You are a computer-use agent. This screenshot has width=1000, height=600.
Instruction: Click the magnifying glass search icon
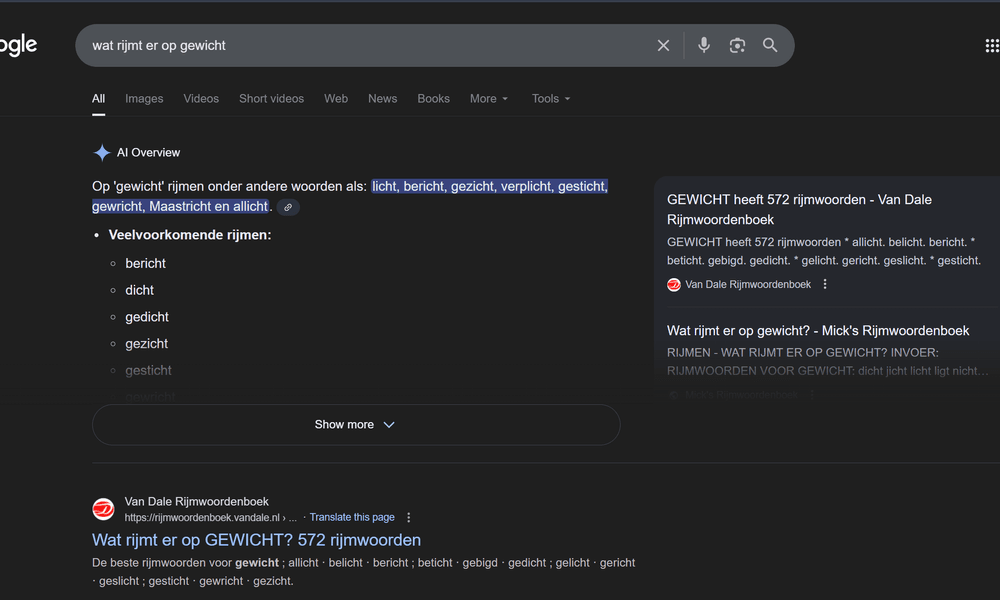tap(770, 44)
